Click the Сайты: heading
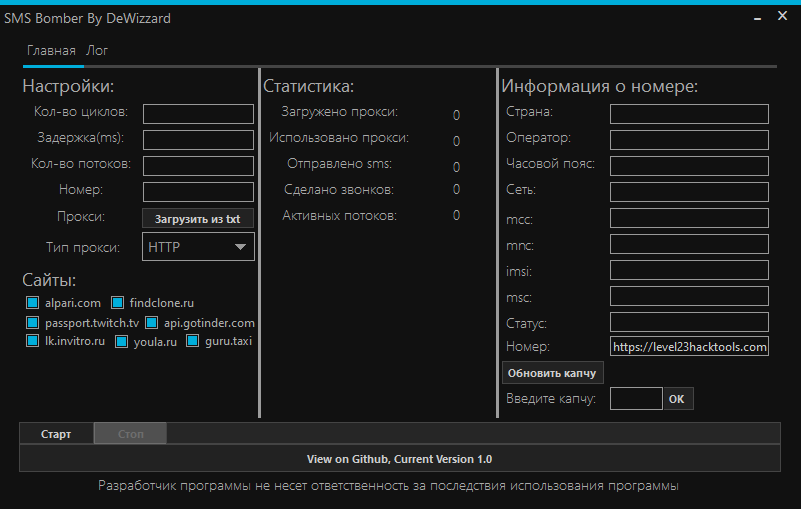The width and height of the screenshot is (801, 509). coord(49,280)
